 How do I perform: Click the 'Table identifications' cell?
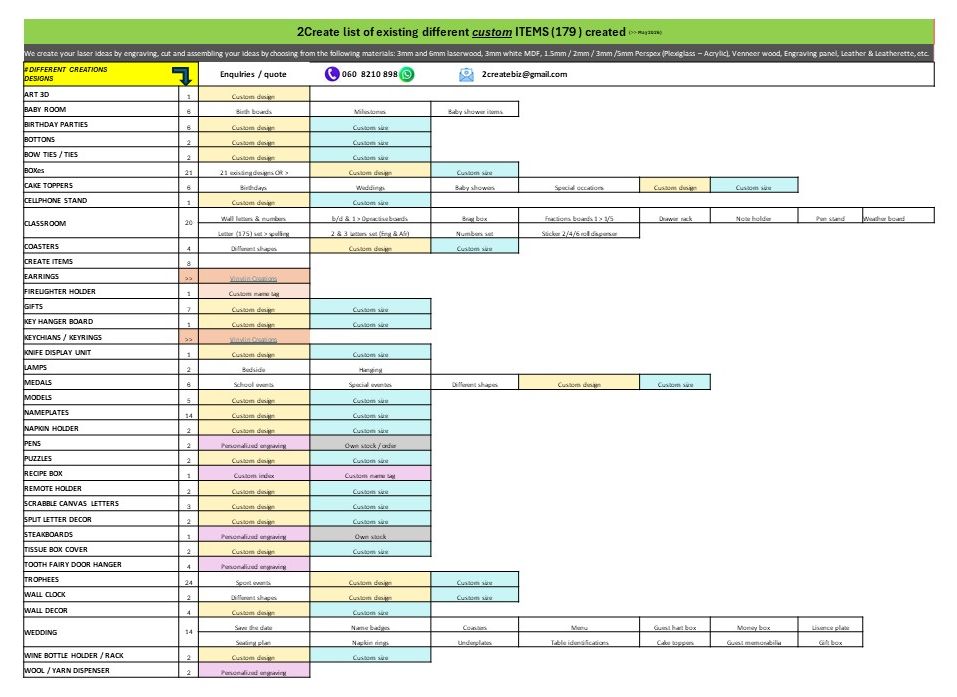coord(579,642)
